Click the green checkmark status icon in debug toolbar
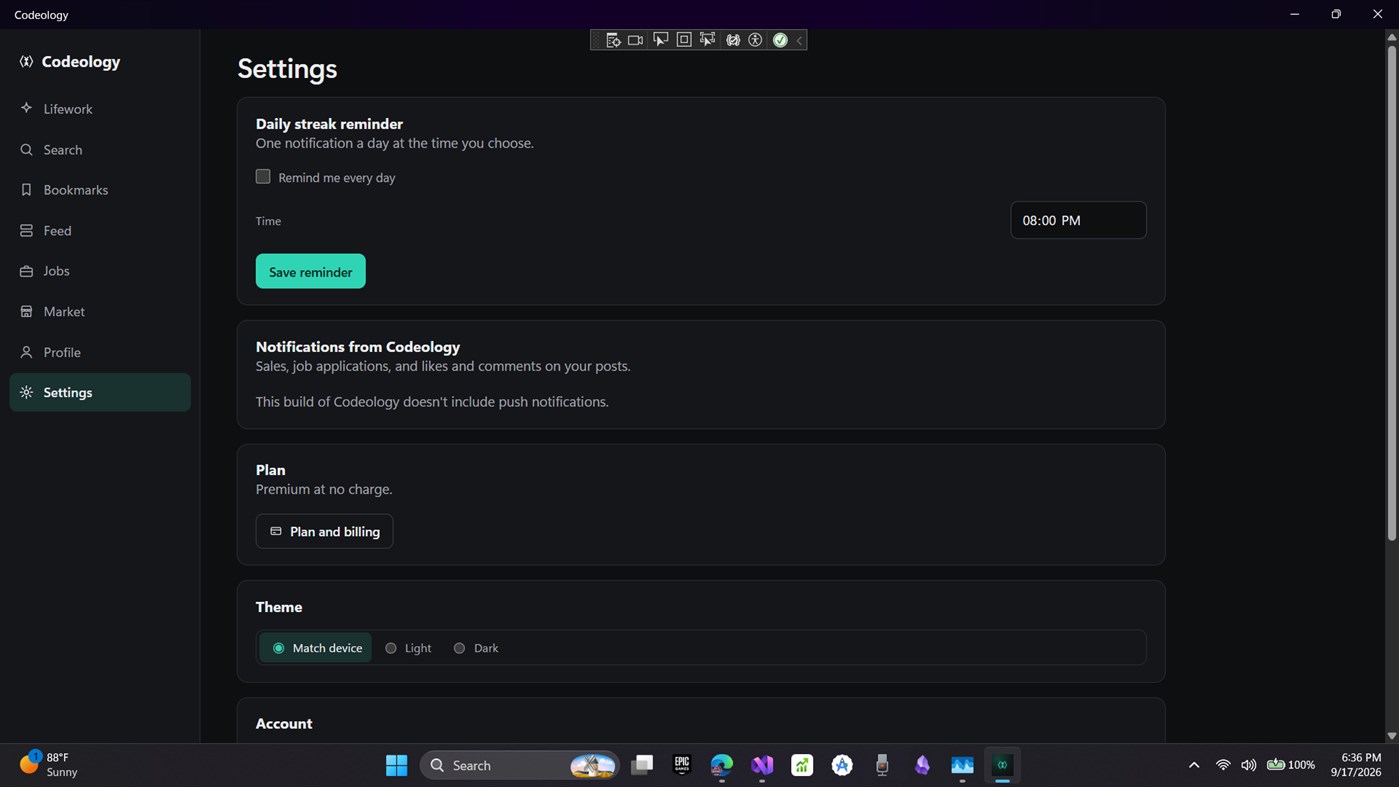This screenshot has width=1399, height=787. click(x=780, y=40)
